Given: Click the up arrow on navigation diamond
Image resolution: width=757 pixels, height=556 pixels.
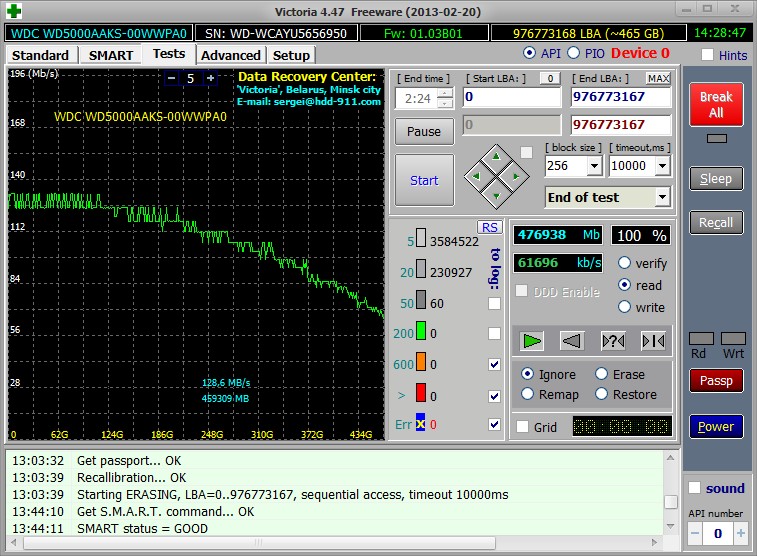Looking at the screenshot, I should [x=498, y=157].
